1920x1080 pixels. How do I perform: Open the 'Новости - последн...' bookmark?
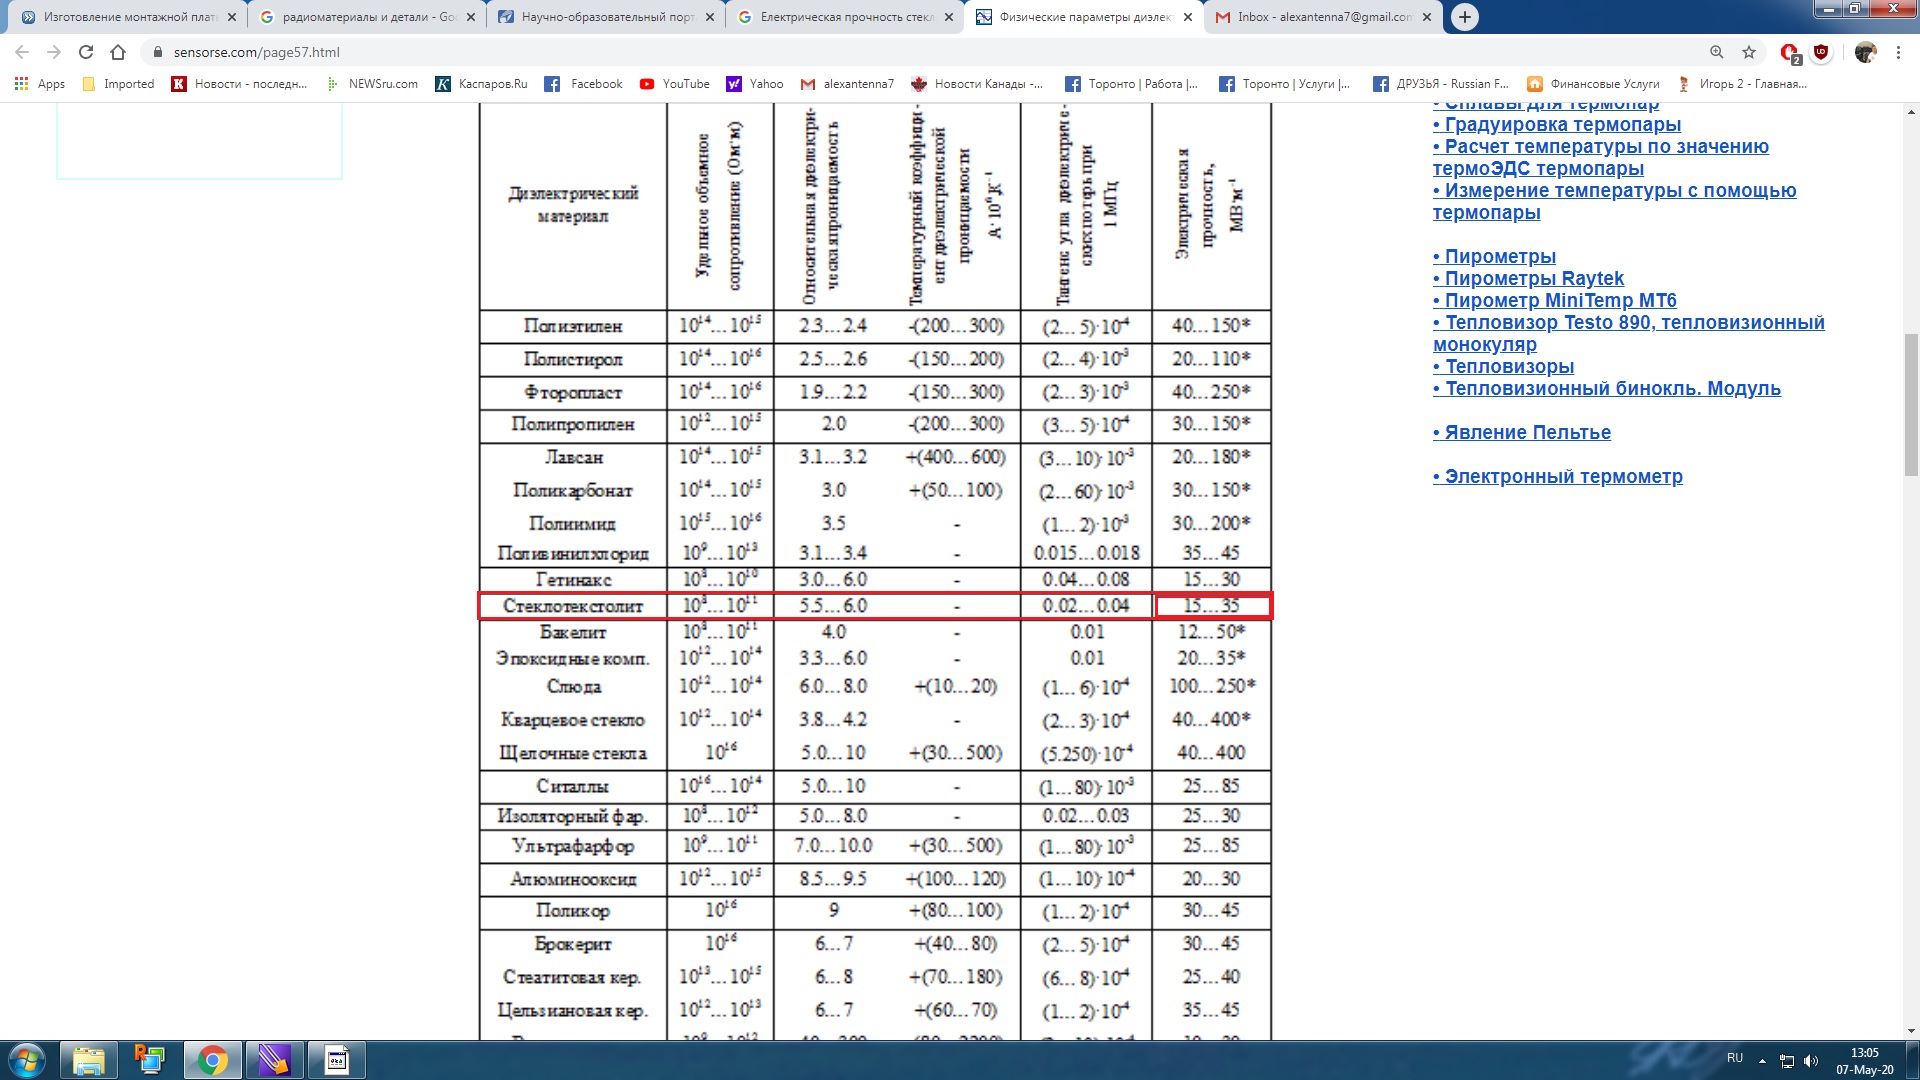coord(239,84)
